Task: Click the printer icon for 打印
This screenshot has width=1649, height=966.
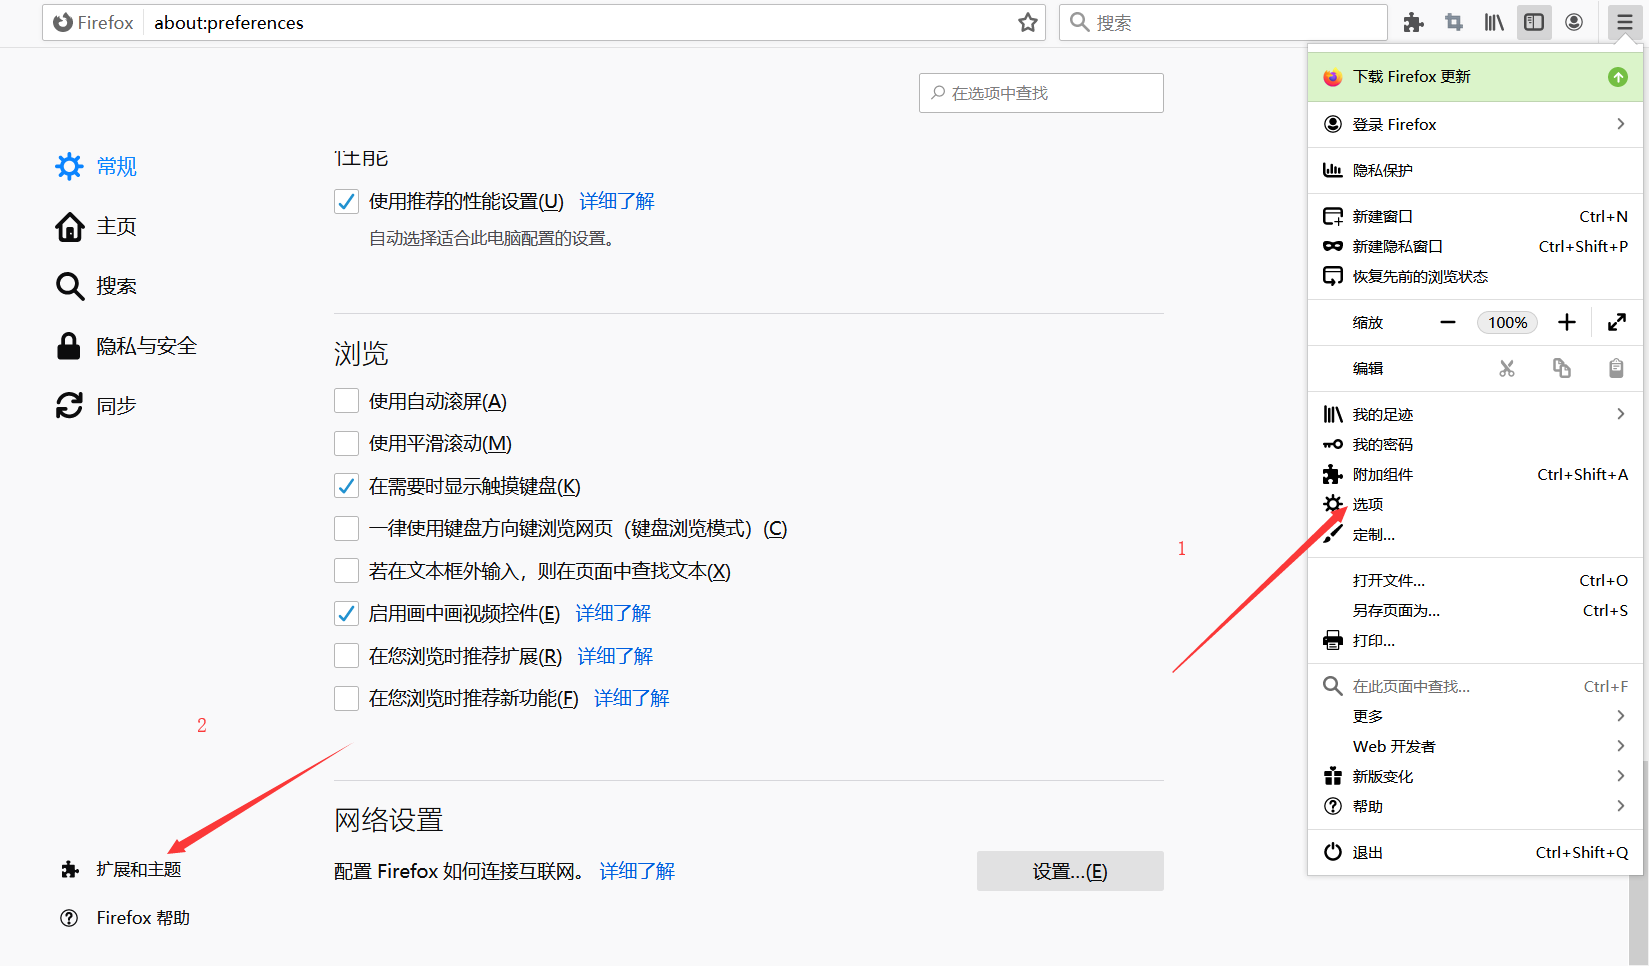Action: click(x=1333, y=640)
